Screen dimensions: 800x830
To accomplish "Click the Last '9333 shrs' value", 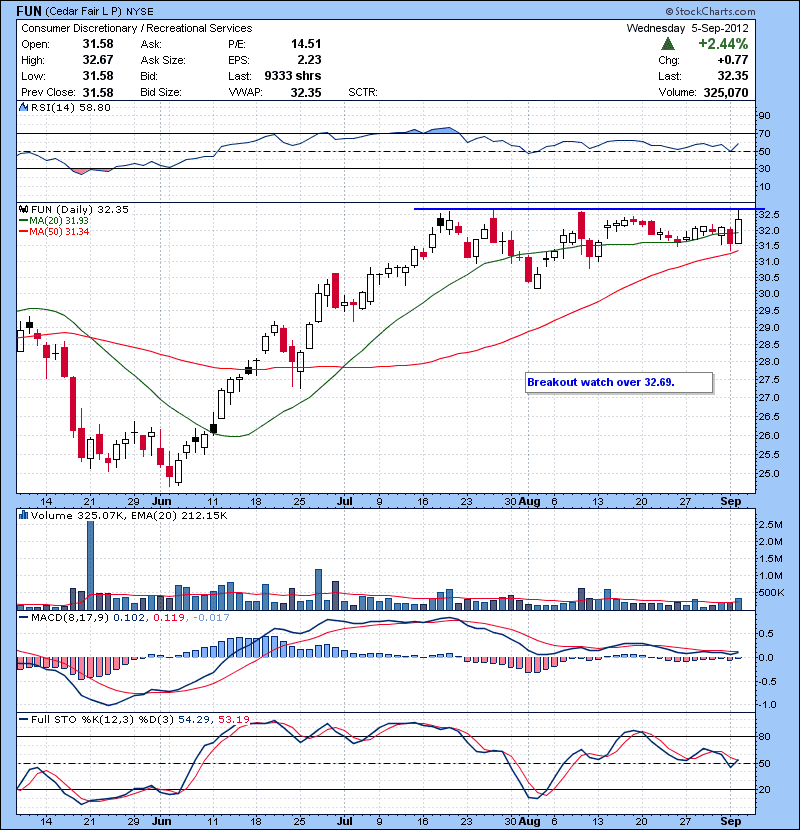I will 293,76.
